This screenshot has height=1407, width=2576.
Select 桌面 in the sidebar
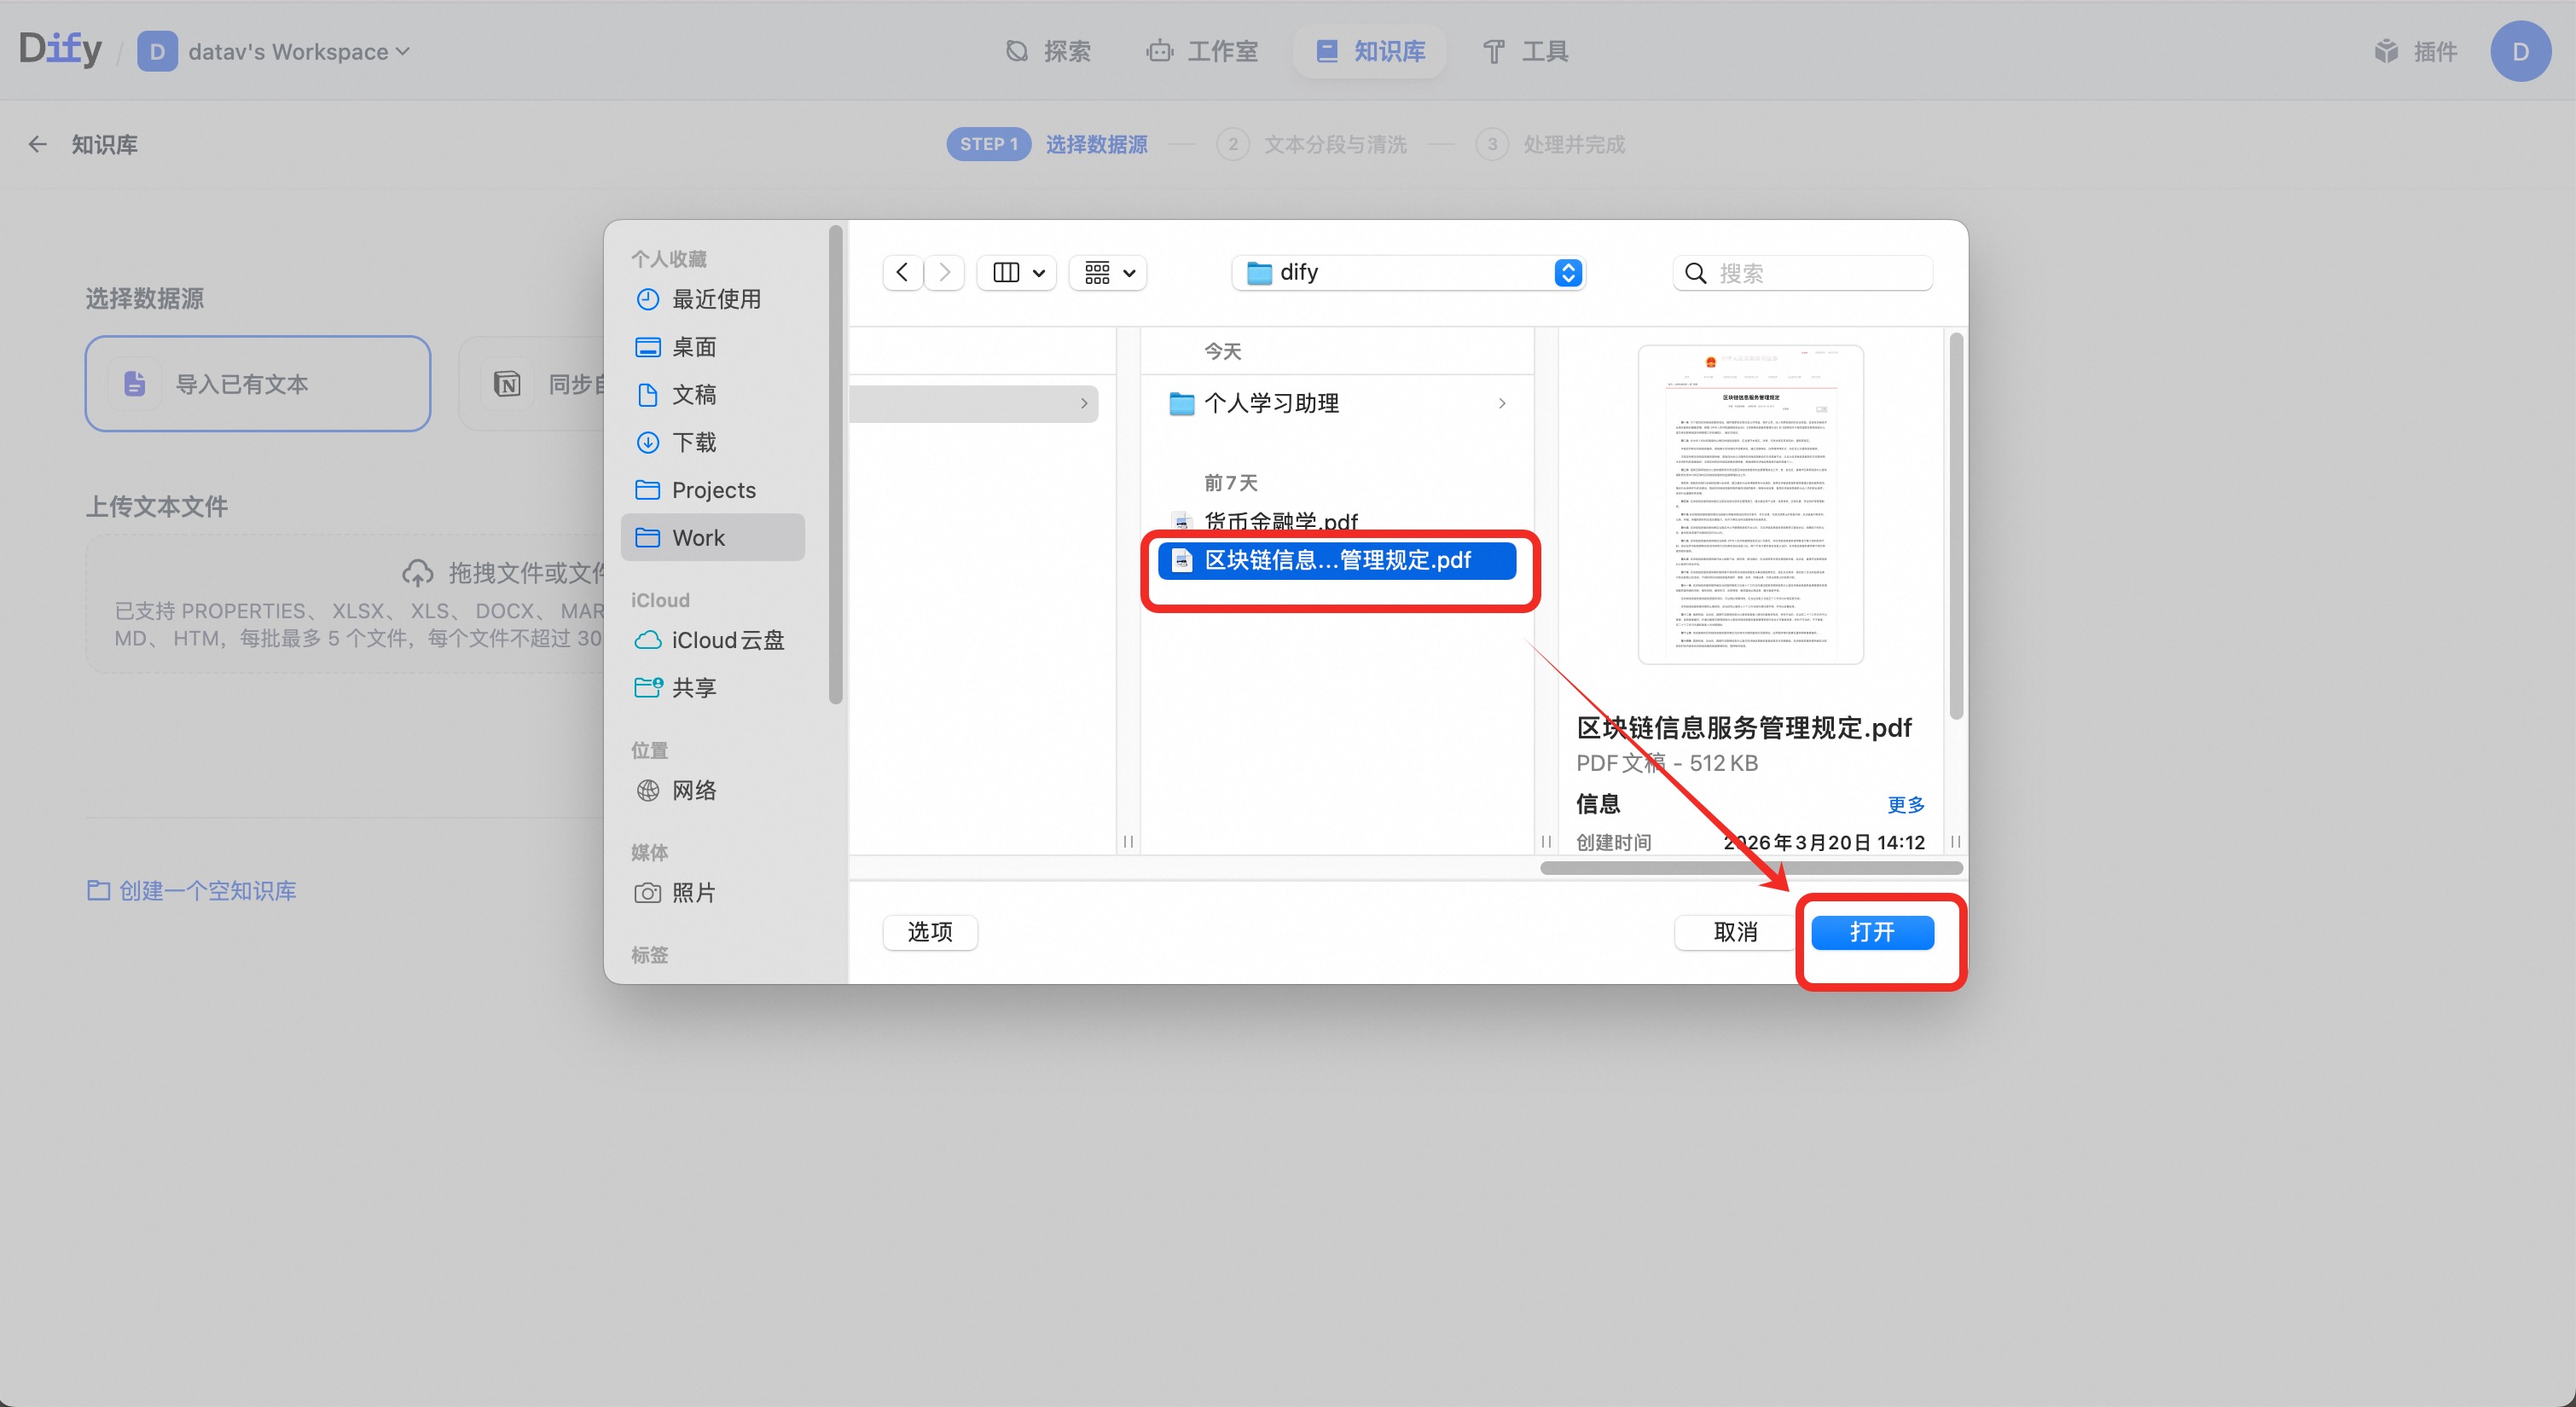693,347
